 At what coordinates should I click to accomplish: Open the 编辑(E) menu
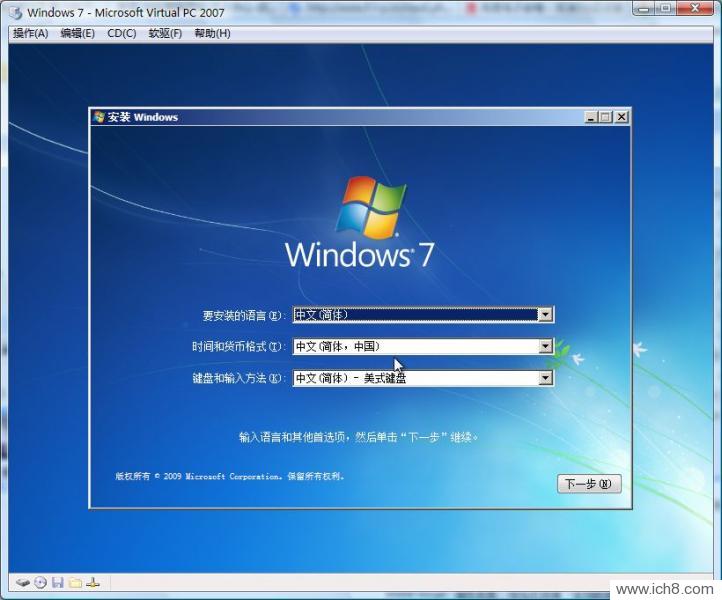(77, 33)
